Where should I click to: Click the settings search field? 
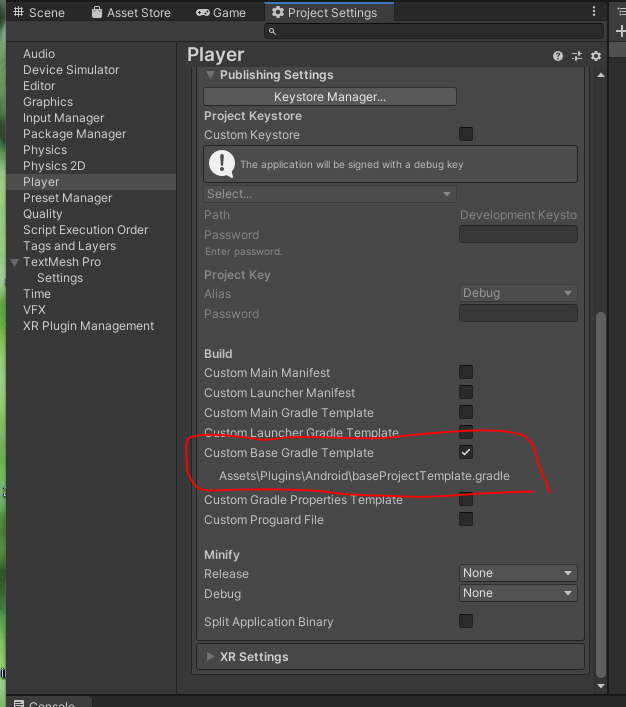434,31
